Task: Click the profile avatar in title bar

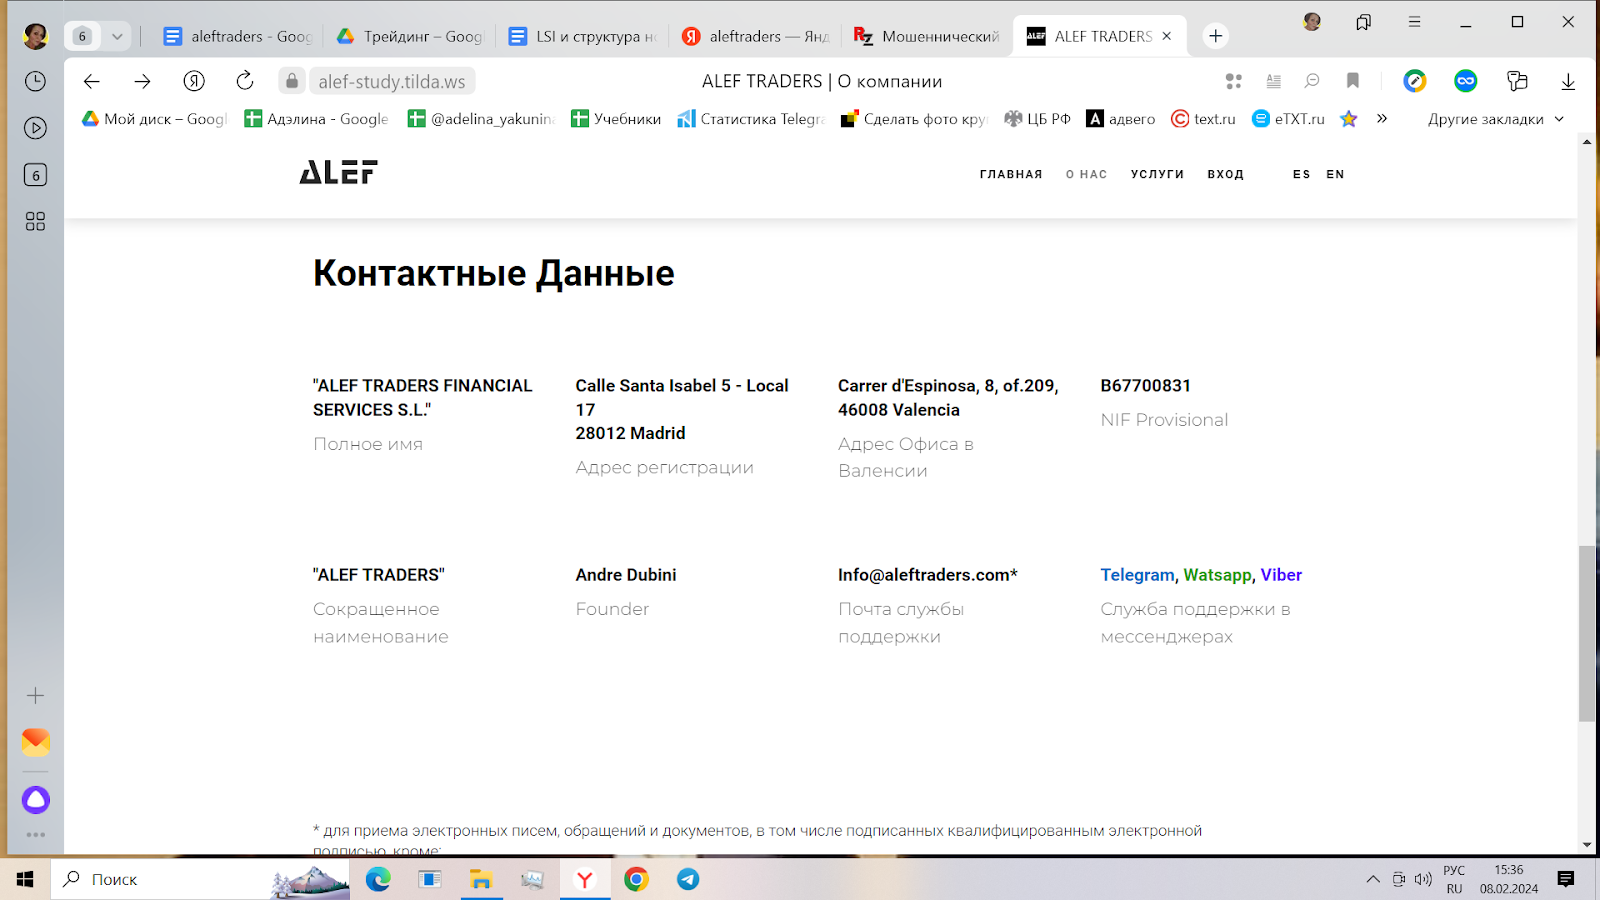Action: pos(1312,22)
